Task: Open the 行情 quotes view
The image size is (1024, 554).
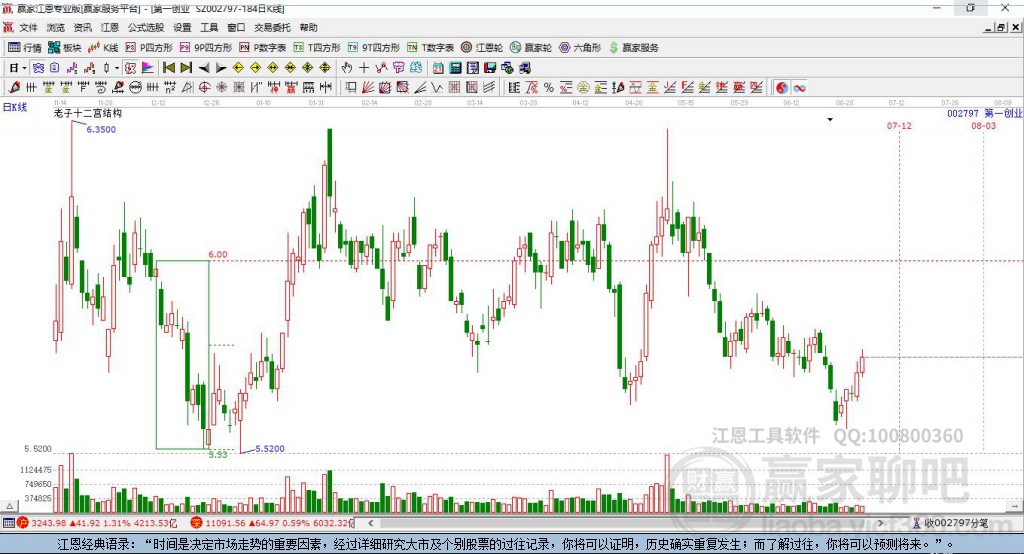Action: 24,48
